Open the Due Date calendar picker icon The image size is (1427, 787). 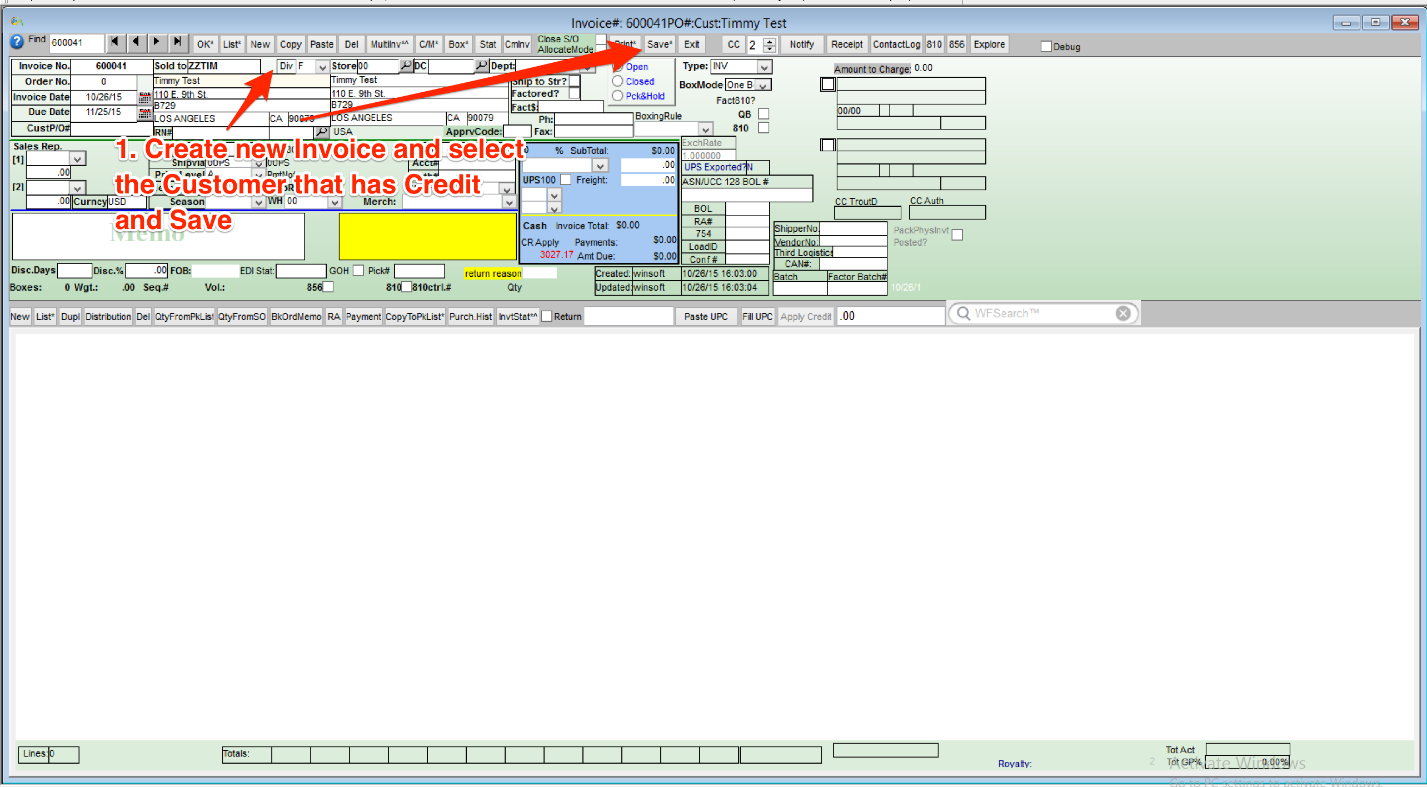click(144, 113)
